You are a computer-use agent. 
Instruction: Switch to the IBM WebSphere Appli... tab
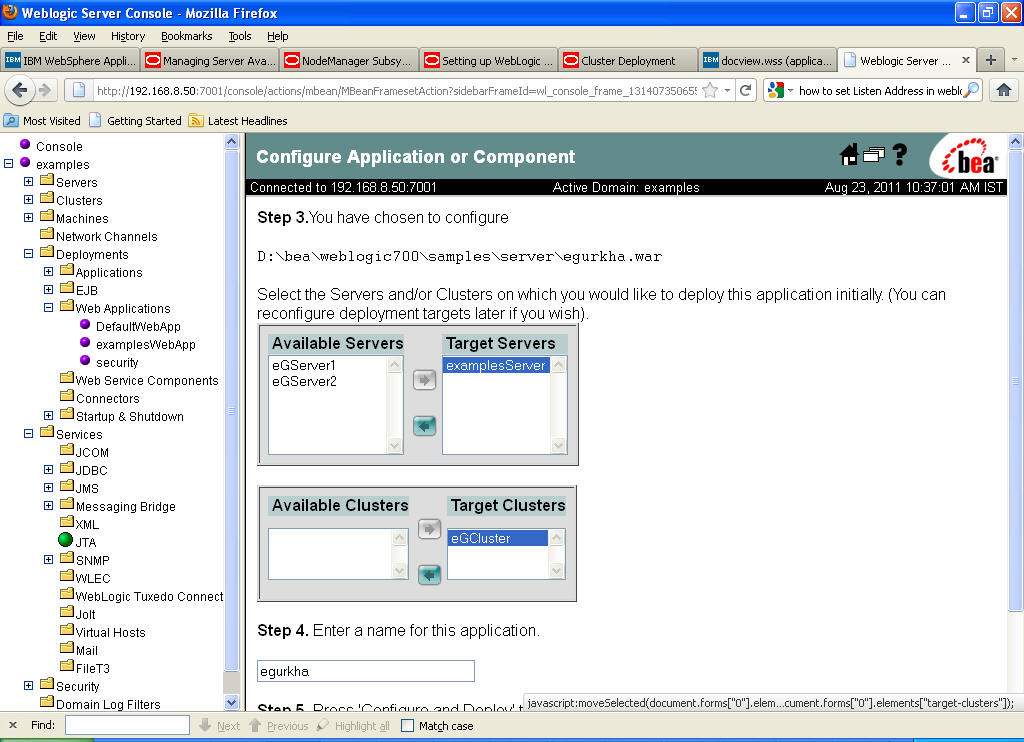[x=71, y=61]
